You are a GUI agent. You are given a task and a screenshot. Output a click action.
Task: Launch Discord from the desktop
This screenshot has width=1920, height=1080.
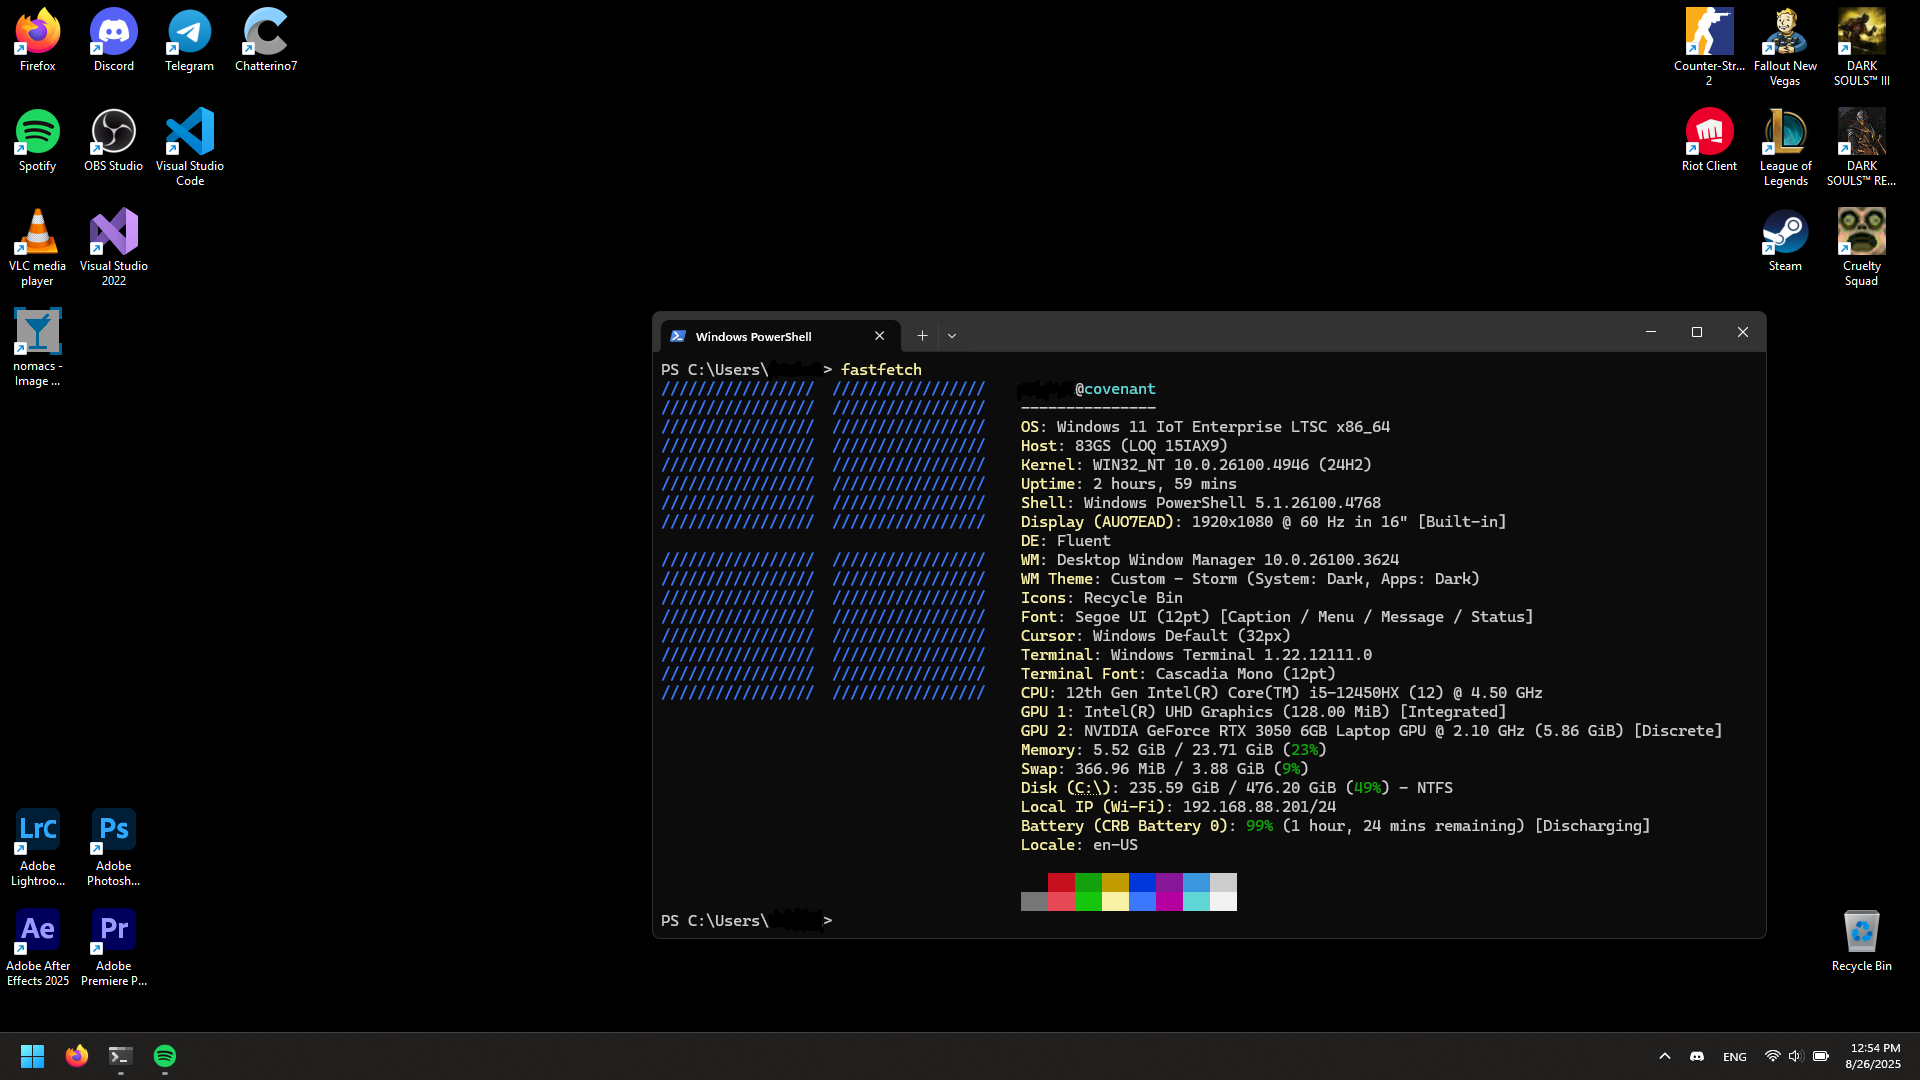[113, 40]
